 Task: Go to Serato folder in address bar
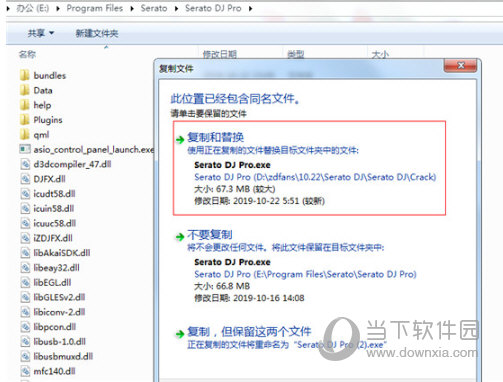click(x=154, y=8)
